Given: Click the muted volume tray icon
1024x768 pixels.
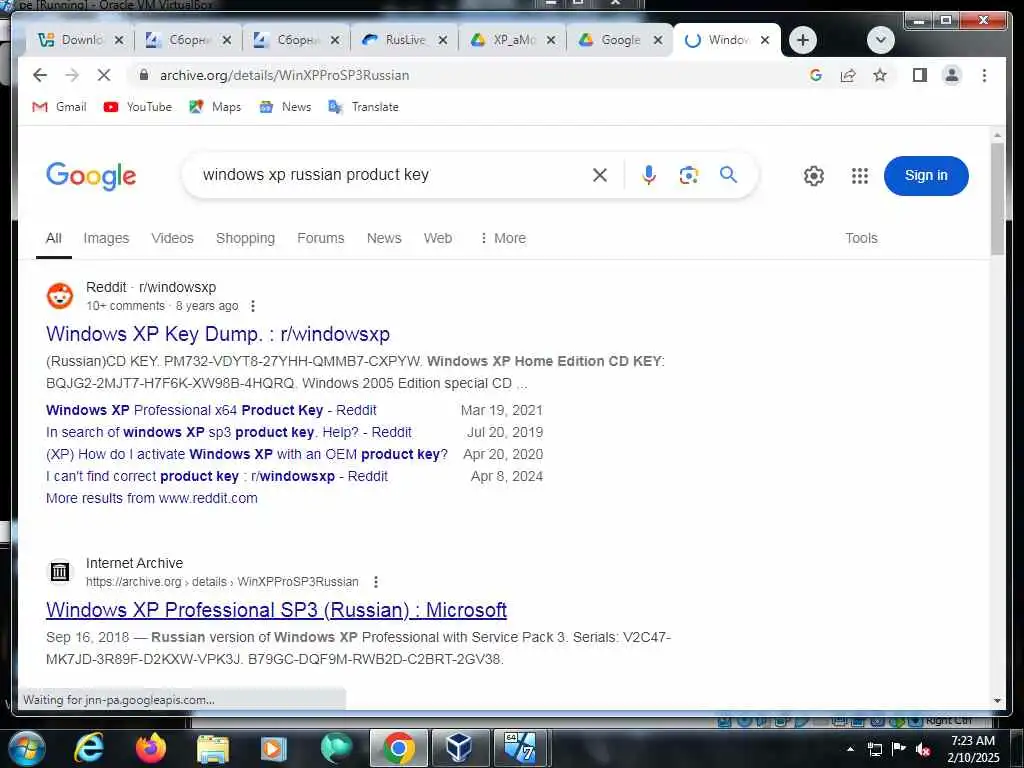Looking at the screenshot, I should pyautogui.click(x=923, y=750).
